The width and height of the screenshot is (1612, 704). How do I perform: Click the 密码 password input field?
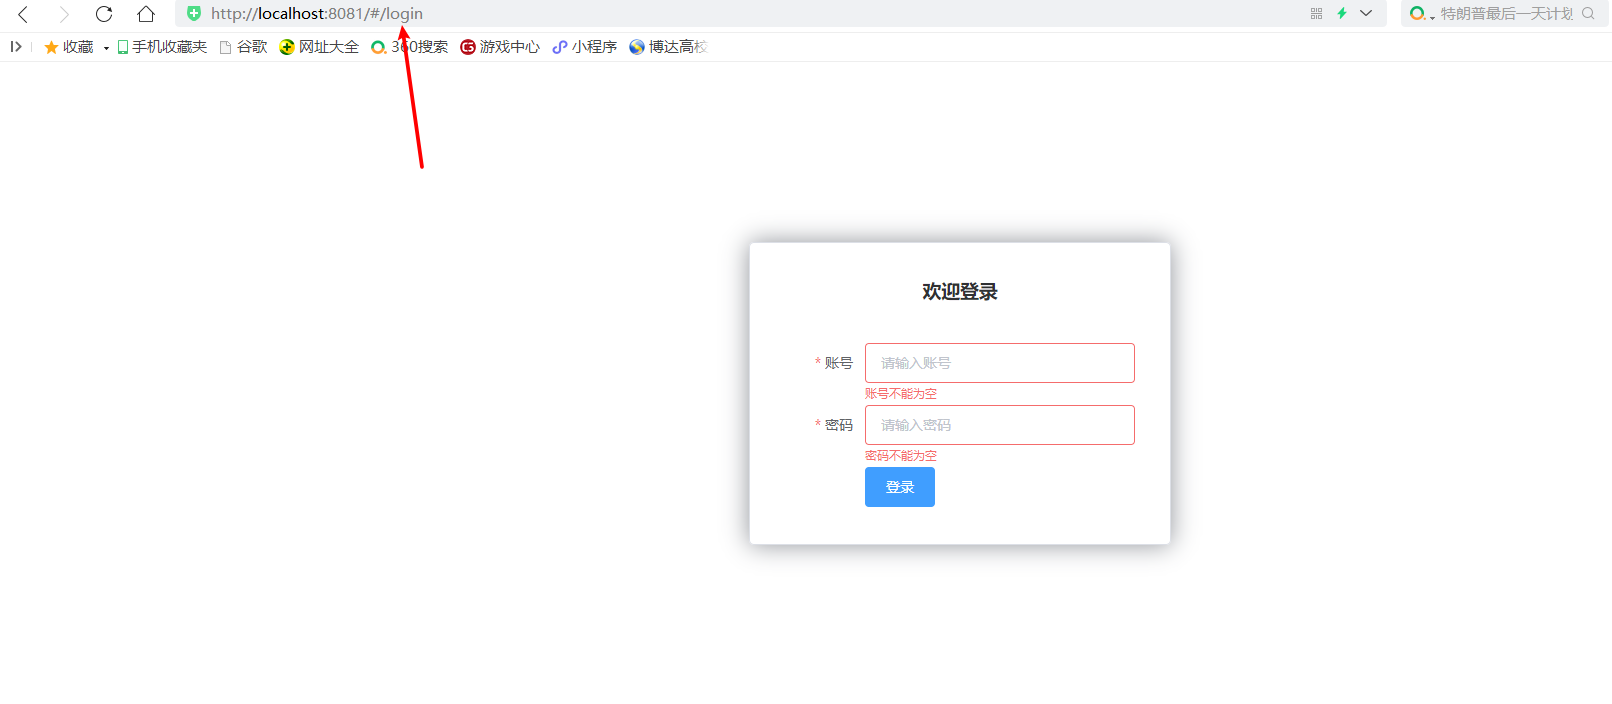click(1000, 425)
